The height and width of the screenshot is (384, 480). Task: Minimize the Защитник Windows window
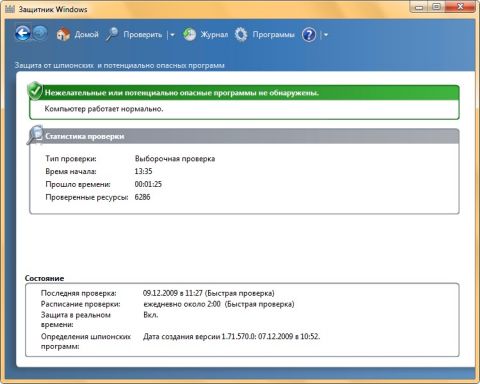[419, 6]
